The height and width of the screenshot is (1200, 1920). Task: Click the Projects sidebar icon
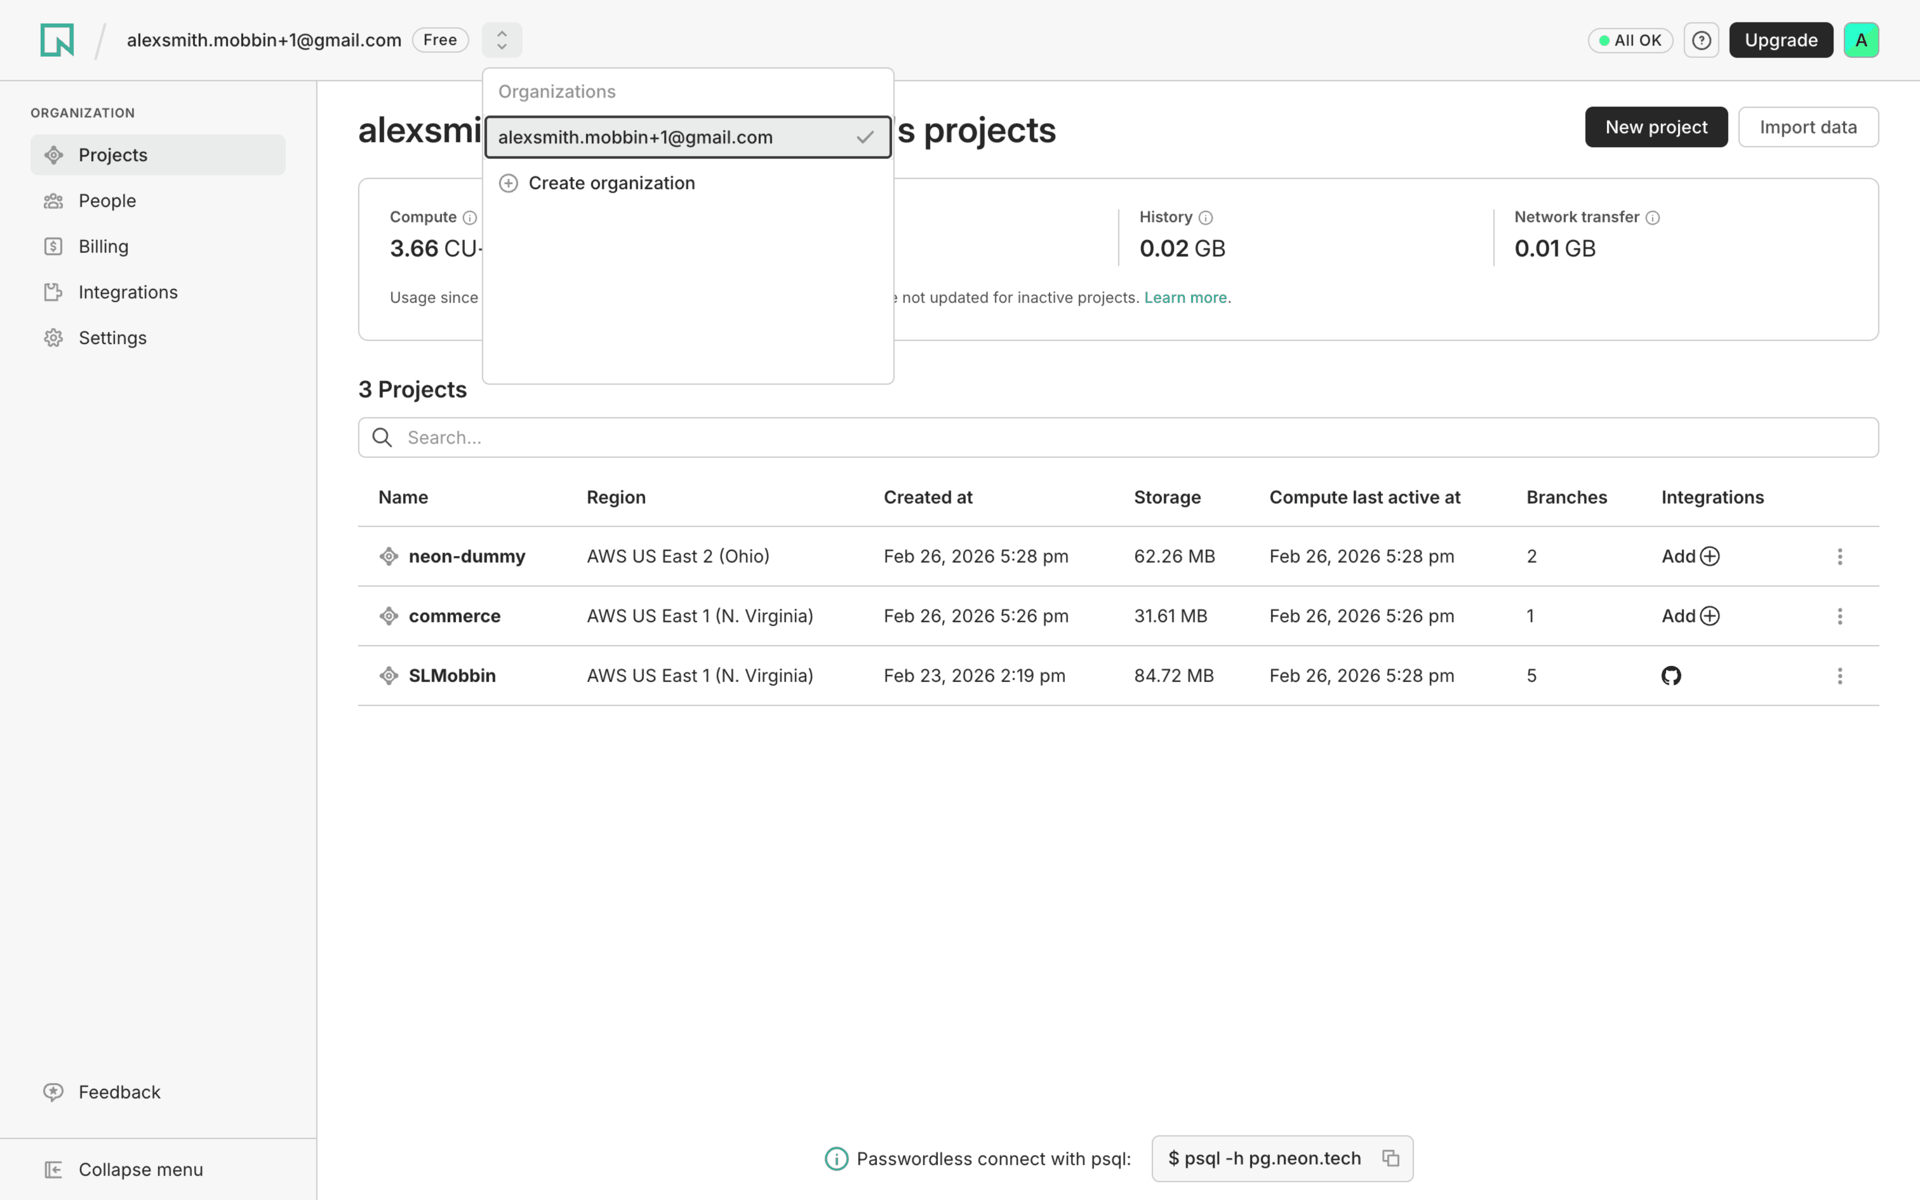click(x=54, y=155)
